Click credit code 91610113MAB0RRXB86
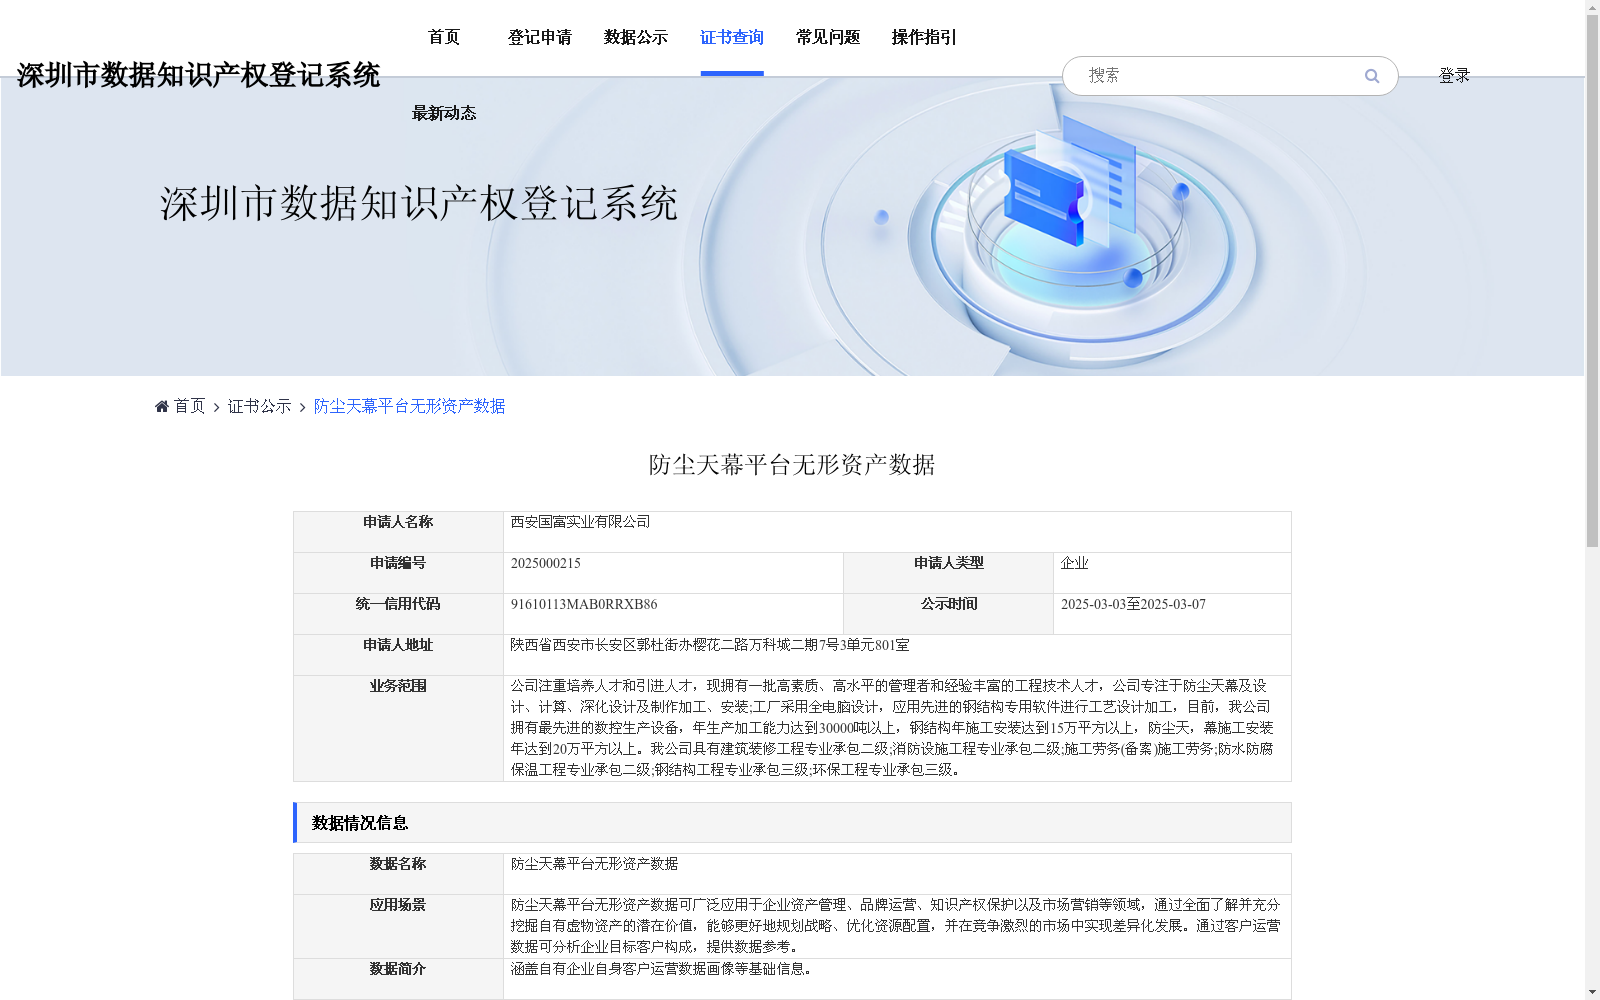The width and height of the screenshot is (1600, 1000). tap(584, 604)
